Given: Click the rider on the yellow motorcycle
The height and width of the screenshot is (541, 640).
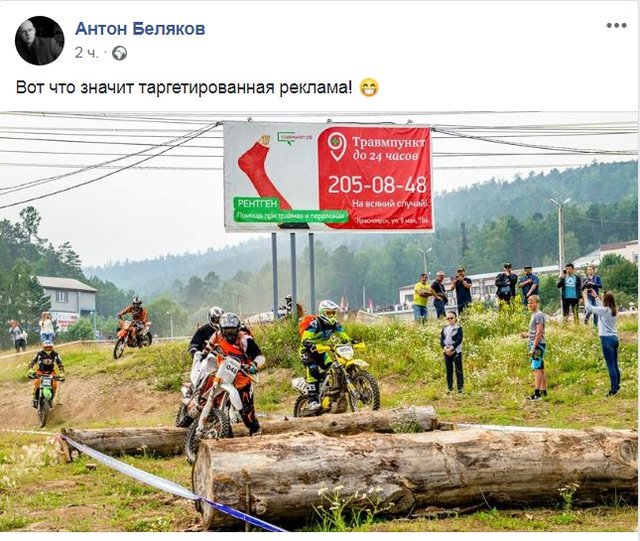Looking at the screenshot, I should 322,347.
